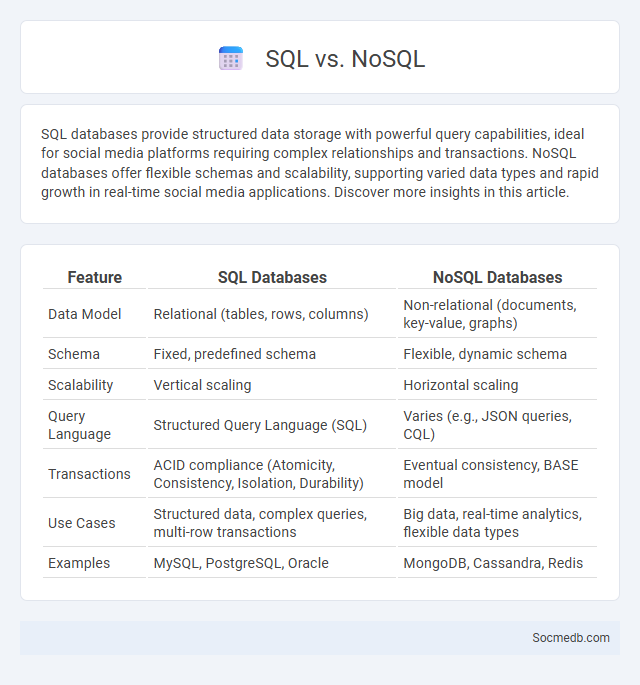The width and height of the screenshot is (640, 685).
Task: Click 'Structured Query Language (SQL)' cell
Action: pos(272,425)
